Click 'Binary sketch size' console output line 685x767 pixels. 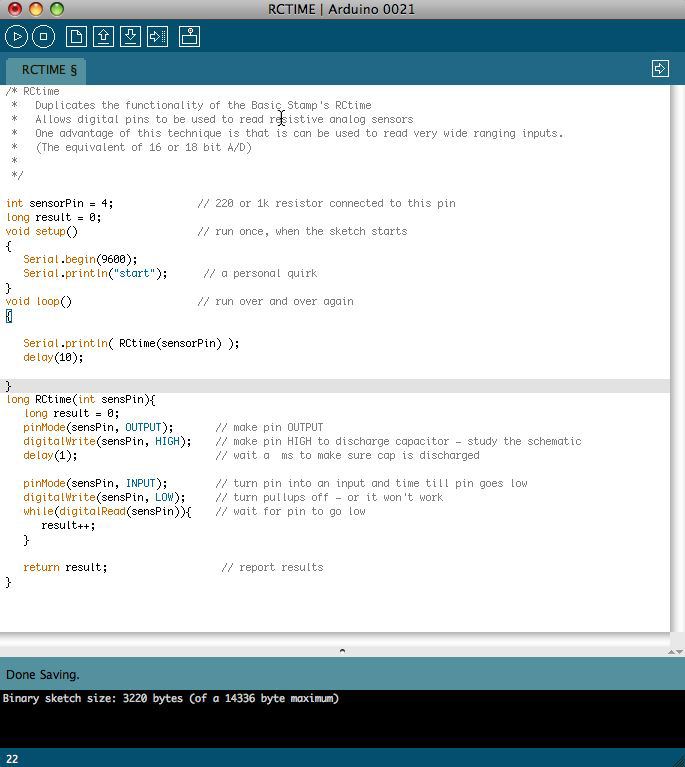pyautogui.click(x=171, y=699)
